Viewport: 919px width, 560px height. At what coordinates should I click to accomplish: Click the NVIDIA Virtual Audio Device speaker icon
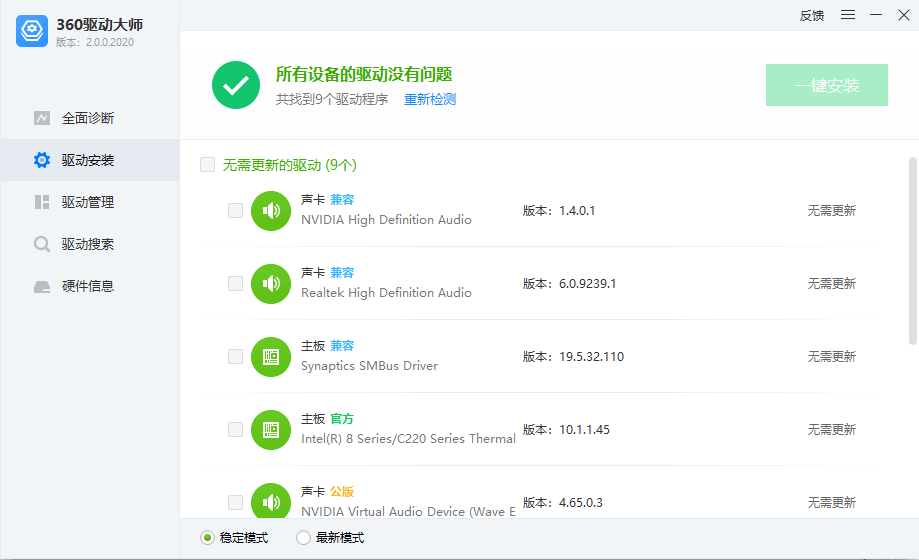coord(271,501)
